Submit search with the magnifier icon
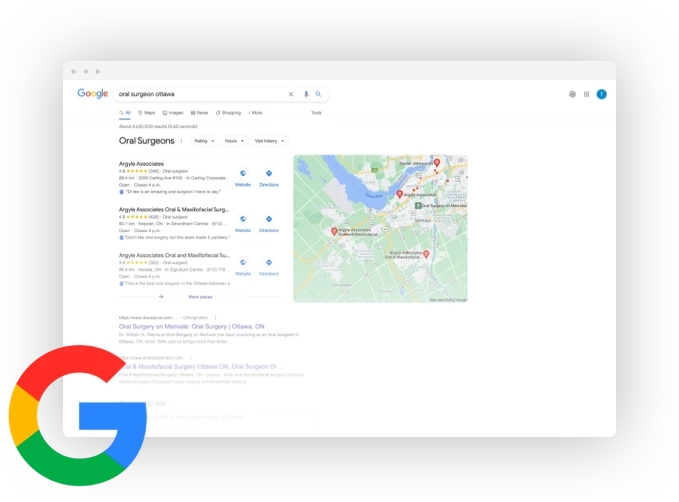679x502 pixels. [318, 94]
